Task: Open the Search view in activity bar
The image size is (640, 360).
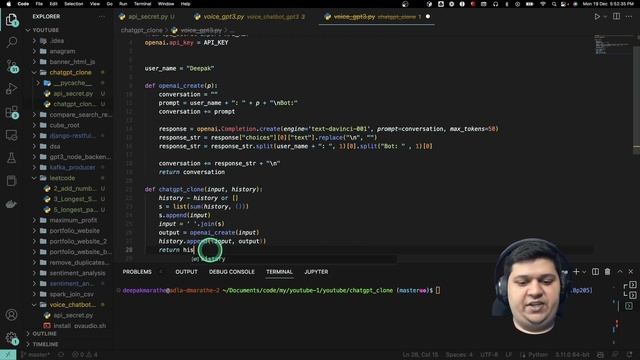Action: tap(11, 42)
